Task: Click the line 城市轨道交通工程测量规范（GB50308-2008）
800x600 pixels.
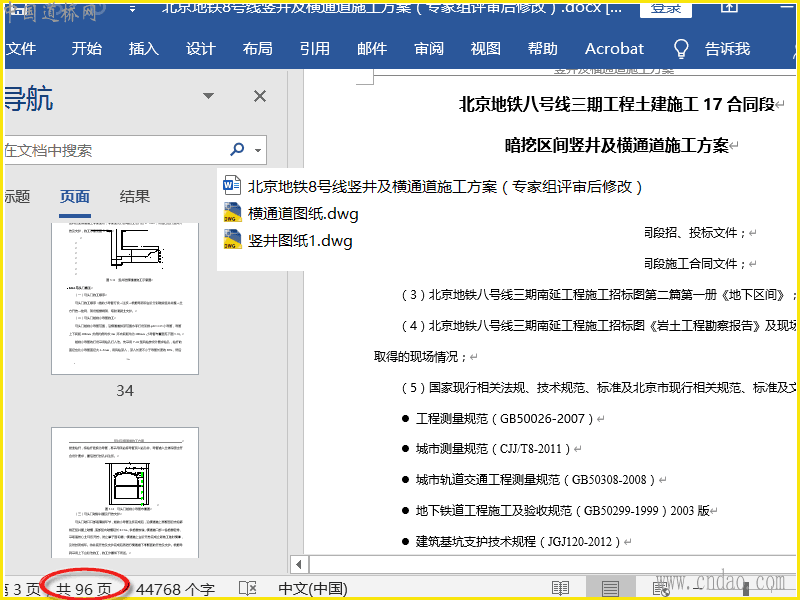Action: tap(535, 480)
